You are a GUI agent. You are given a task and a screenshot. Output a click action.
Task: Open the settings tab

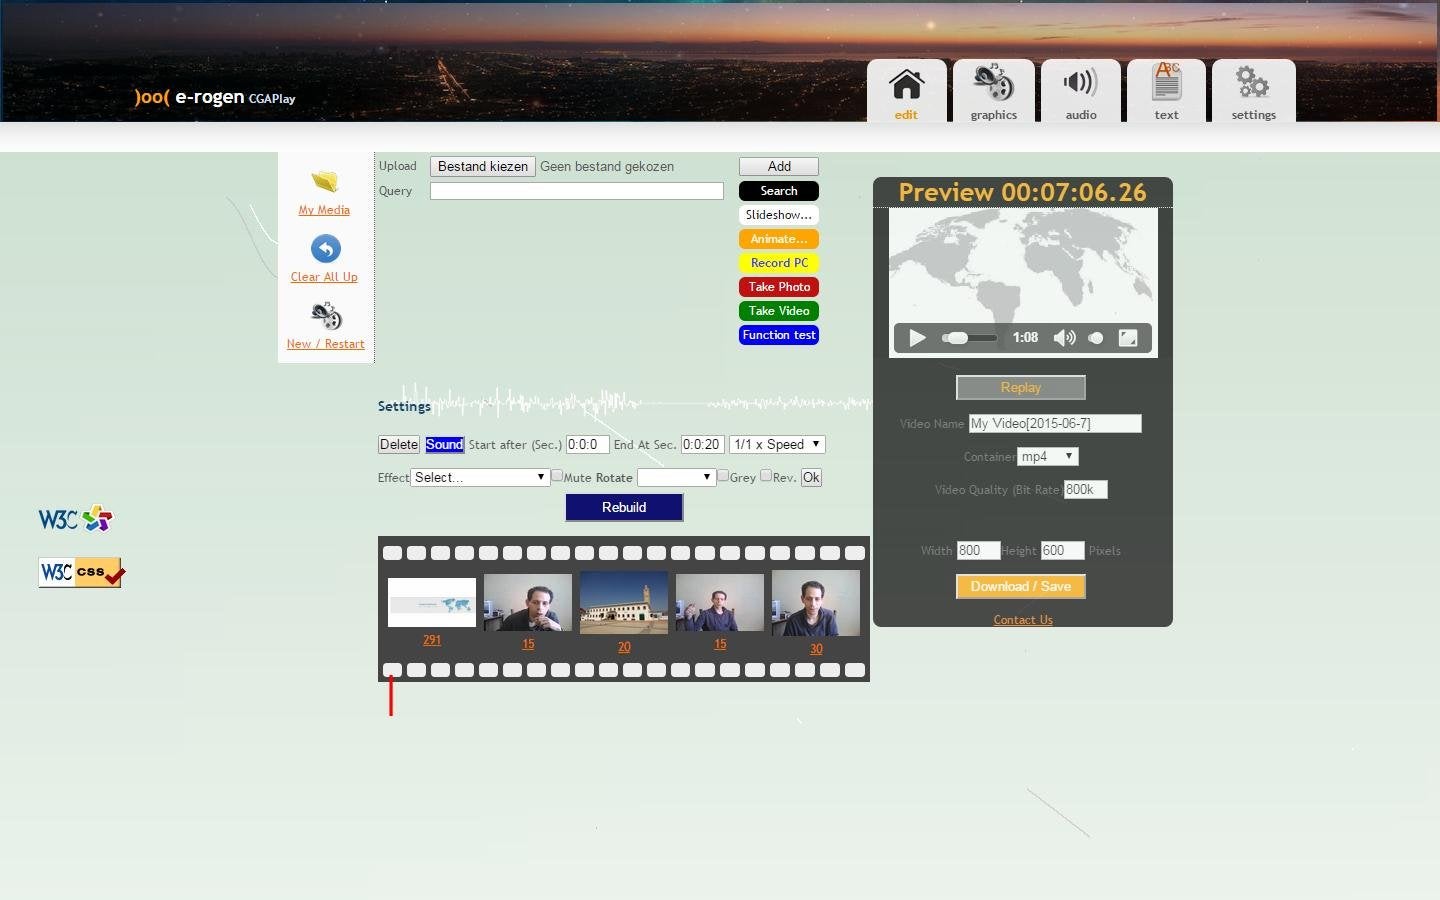(1254, 91)
